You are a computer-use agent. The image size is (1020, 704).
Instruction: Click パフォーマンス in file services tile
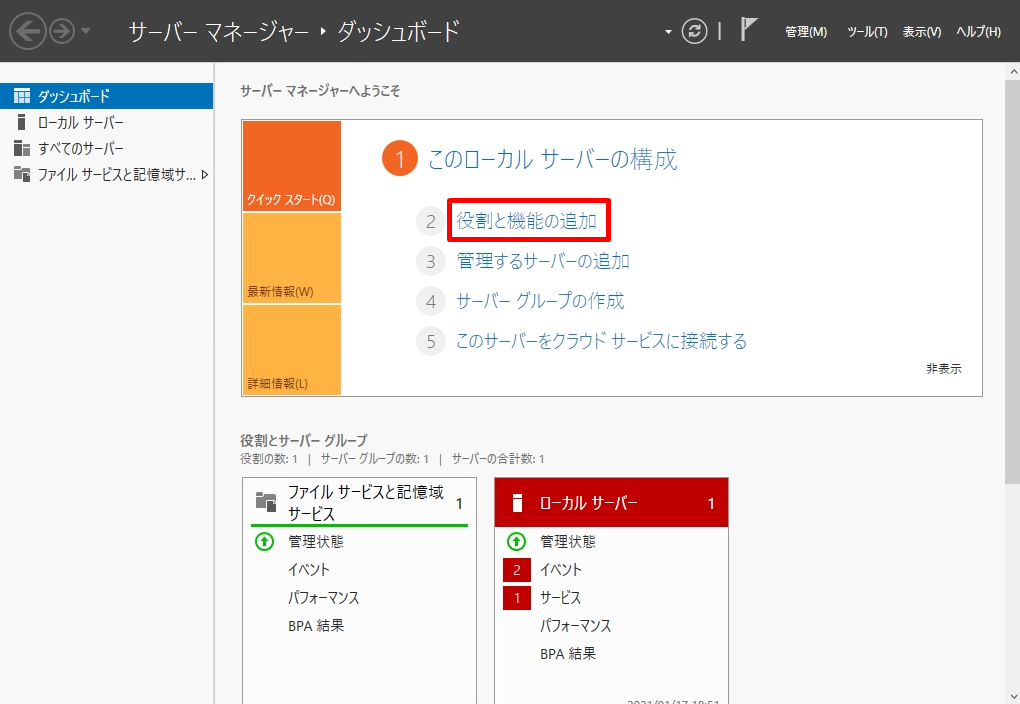click(x=323, y=597)
